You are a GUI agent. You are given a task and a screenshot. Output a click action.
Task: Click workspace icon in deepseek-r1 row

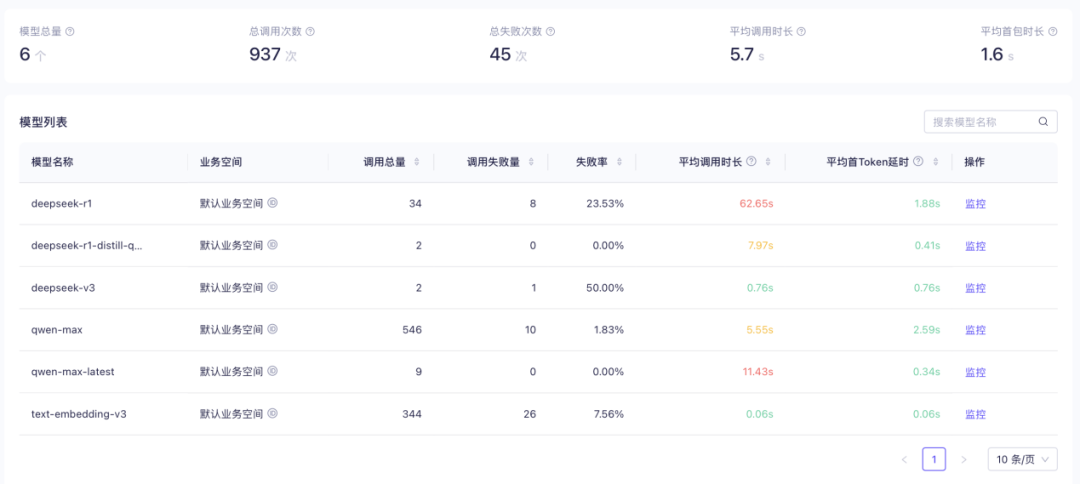coord(273,203)
